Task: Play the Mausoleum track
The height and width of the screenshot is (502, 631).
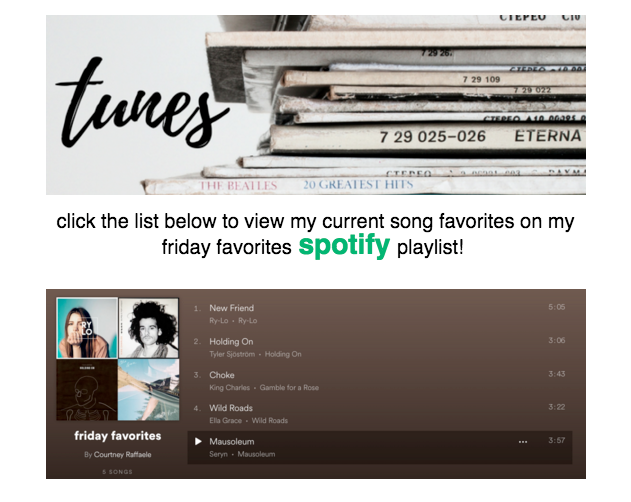Action: 198,442
